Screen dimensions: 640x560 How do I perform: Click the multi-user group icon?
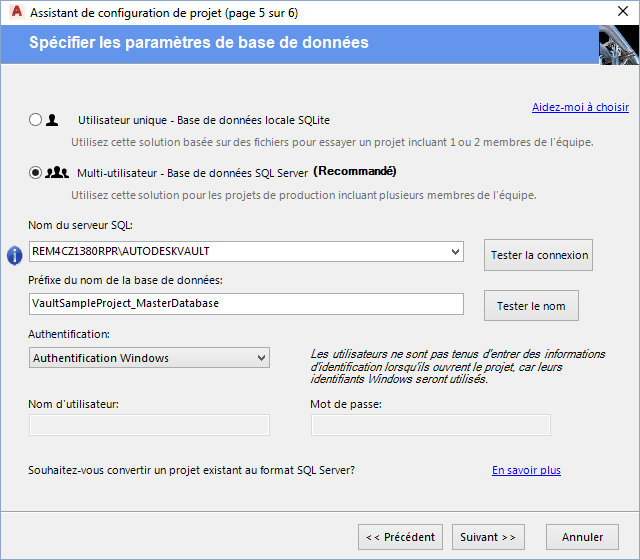coord(57,172)
